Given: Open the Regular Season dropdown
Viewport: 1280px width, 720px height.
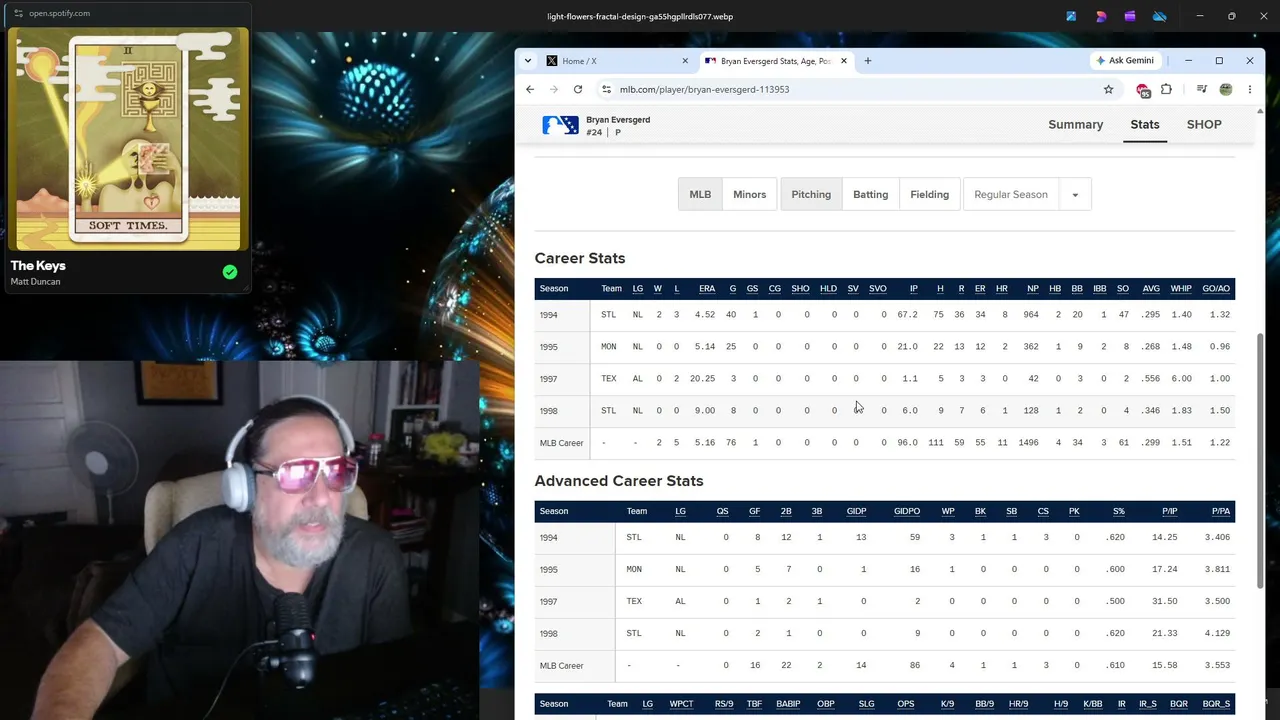Looking at the screenshot, I should (x=1027, y=194).
